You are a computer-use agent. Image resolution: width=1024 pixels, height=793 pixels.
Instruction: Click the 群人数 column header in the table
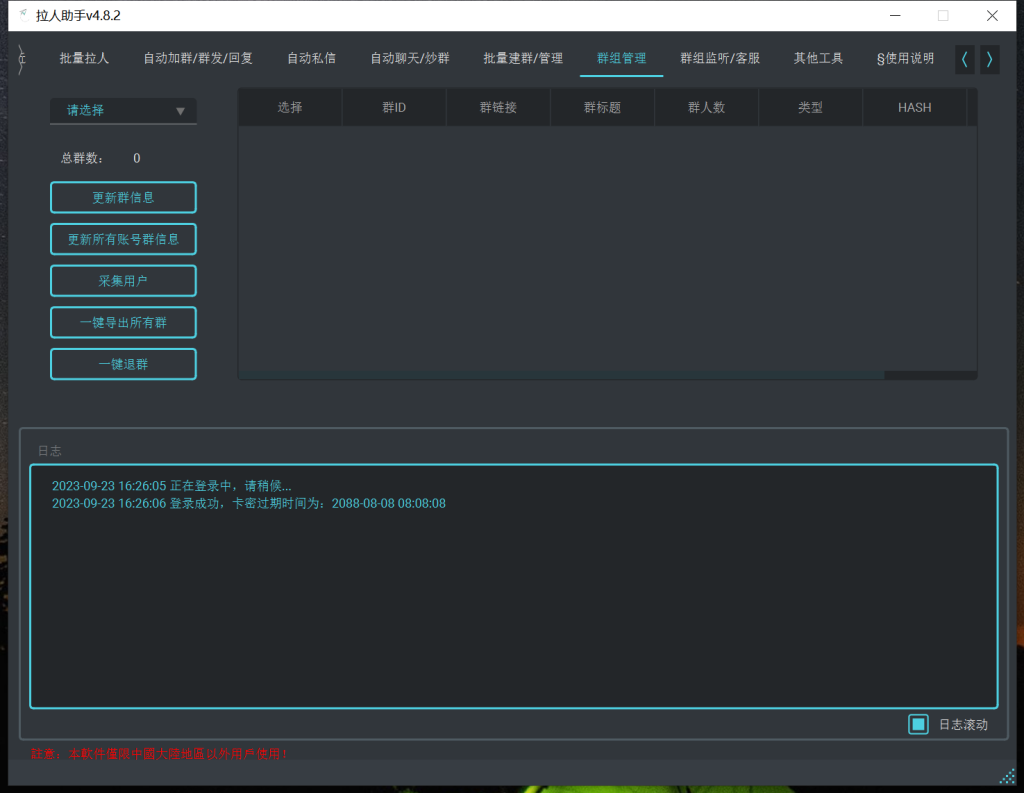pos(706,107)
